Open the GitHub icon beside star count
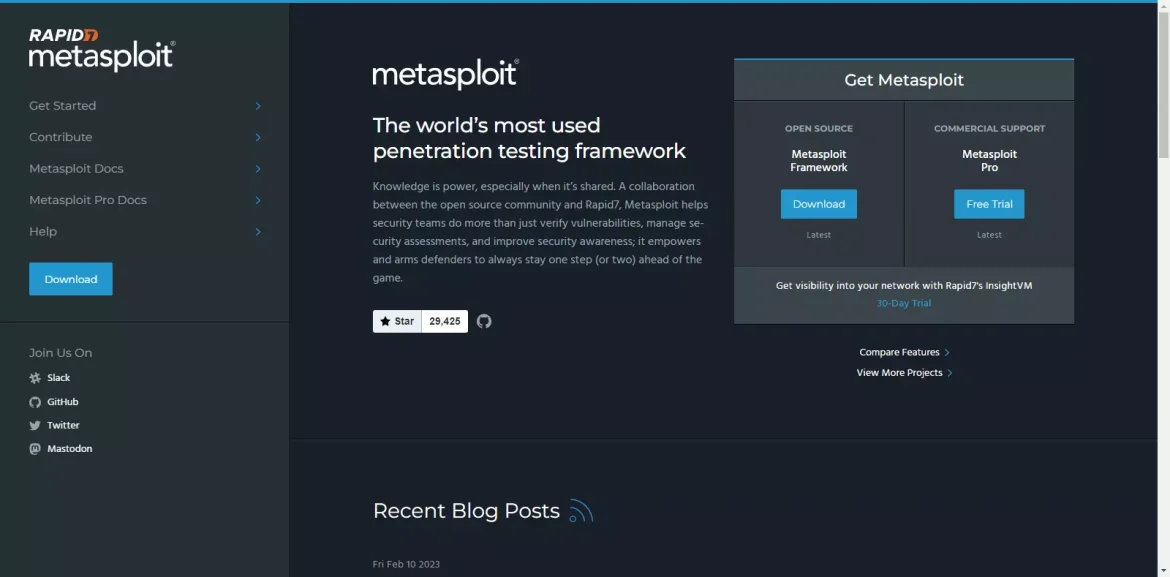Screen dimensions: 1170x577 pyautogui.click(x=484, y=322)
